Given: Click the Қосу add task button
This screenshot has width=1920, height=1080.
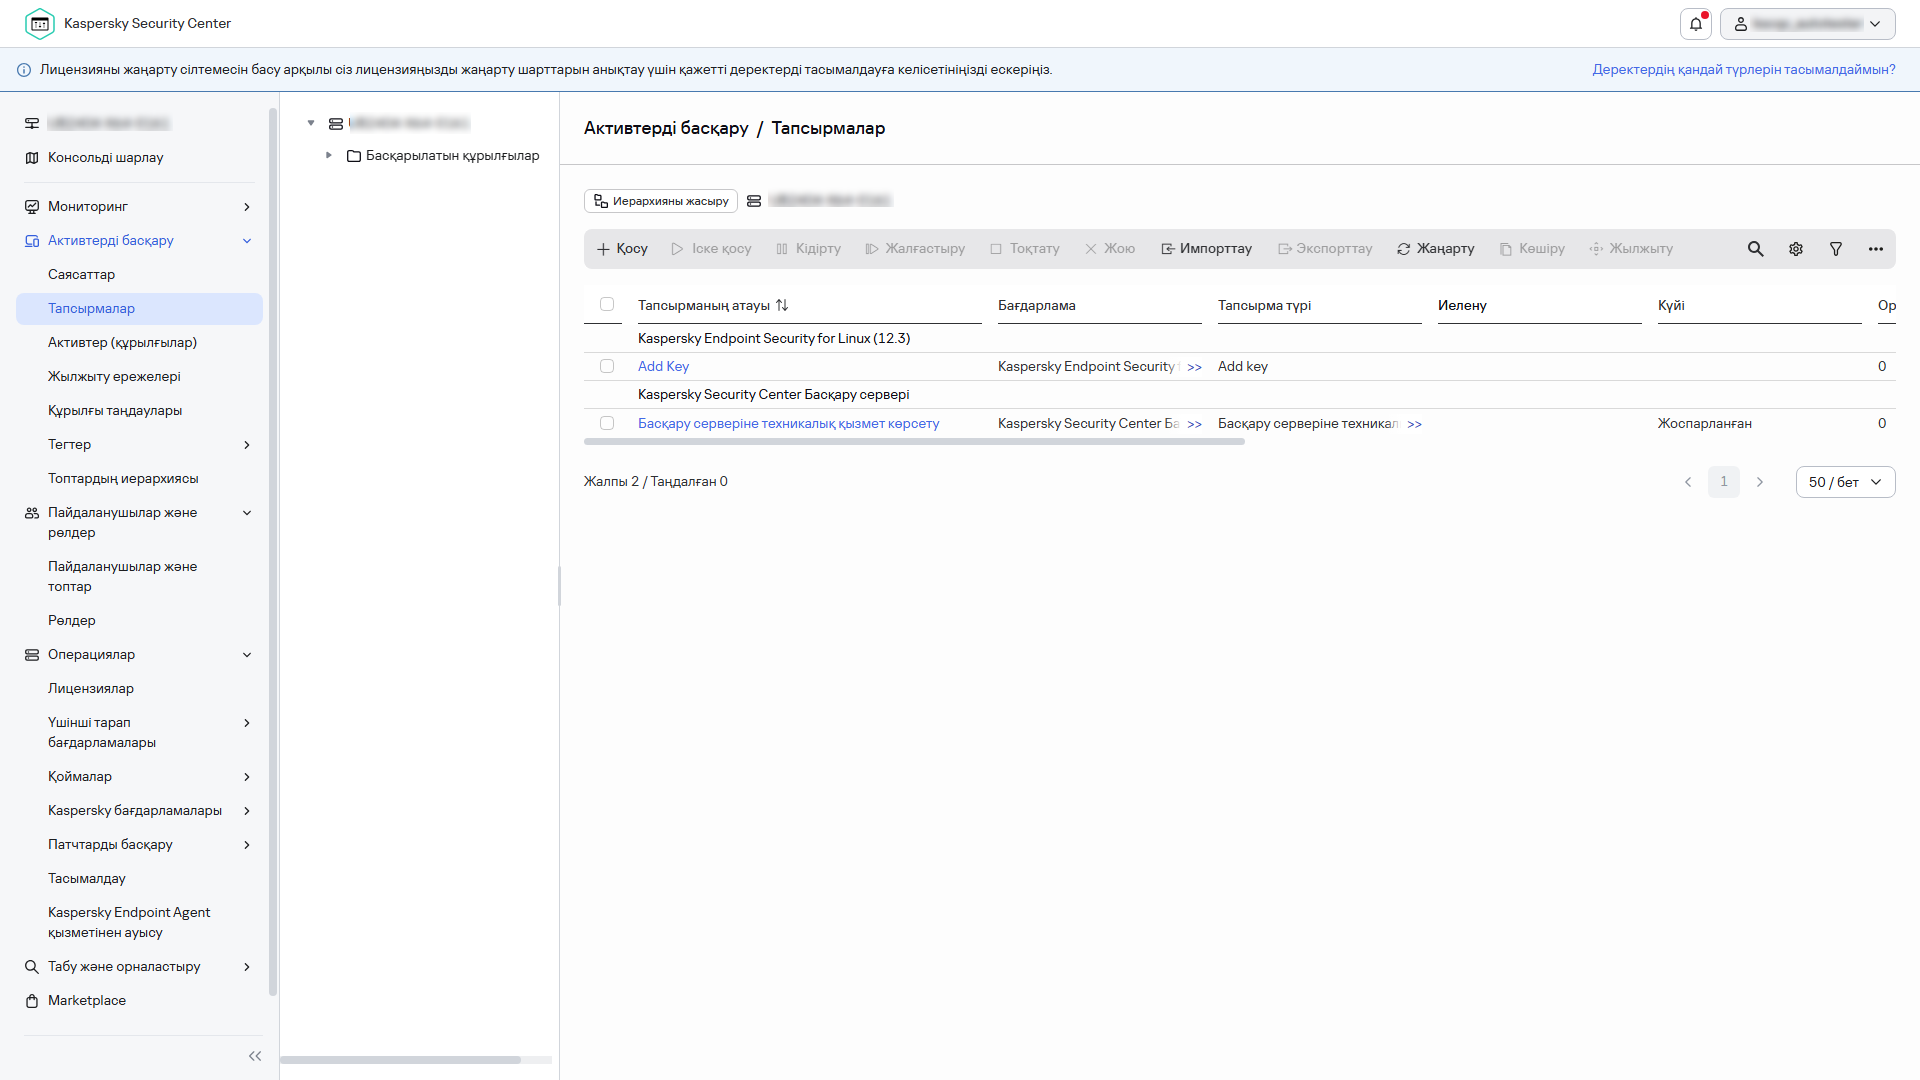Looking at the screenshot, I should coord(622,249).
